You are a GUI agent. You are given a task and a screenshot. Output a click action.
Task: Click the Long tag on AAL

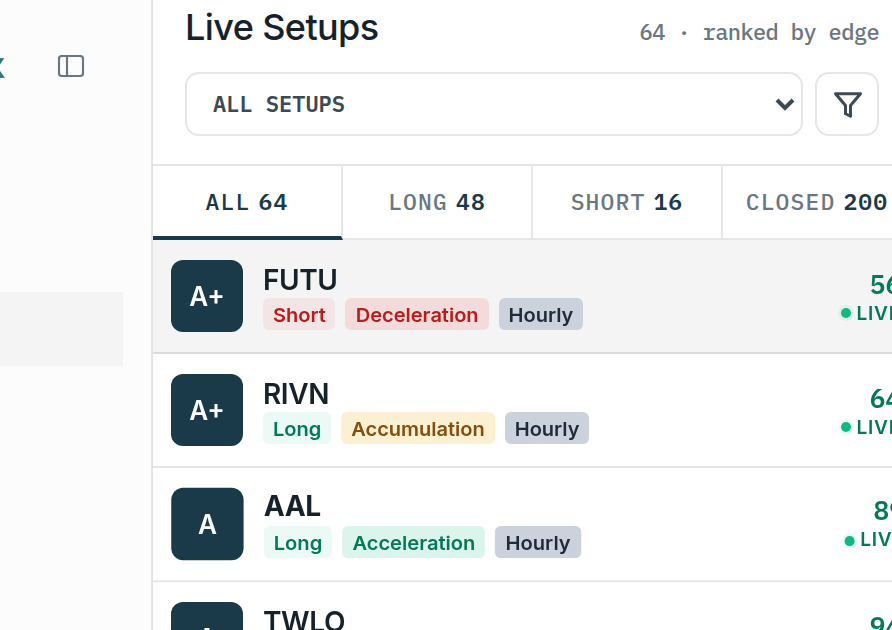[x=298, y=542]
